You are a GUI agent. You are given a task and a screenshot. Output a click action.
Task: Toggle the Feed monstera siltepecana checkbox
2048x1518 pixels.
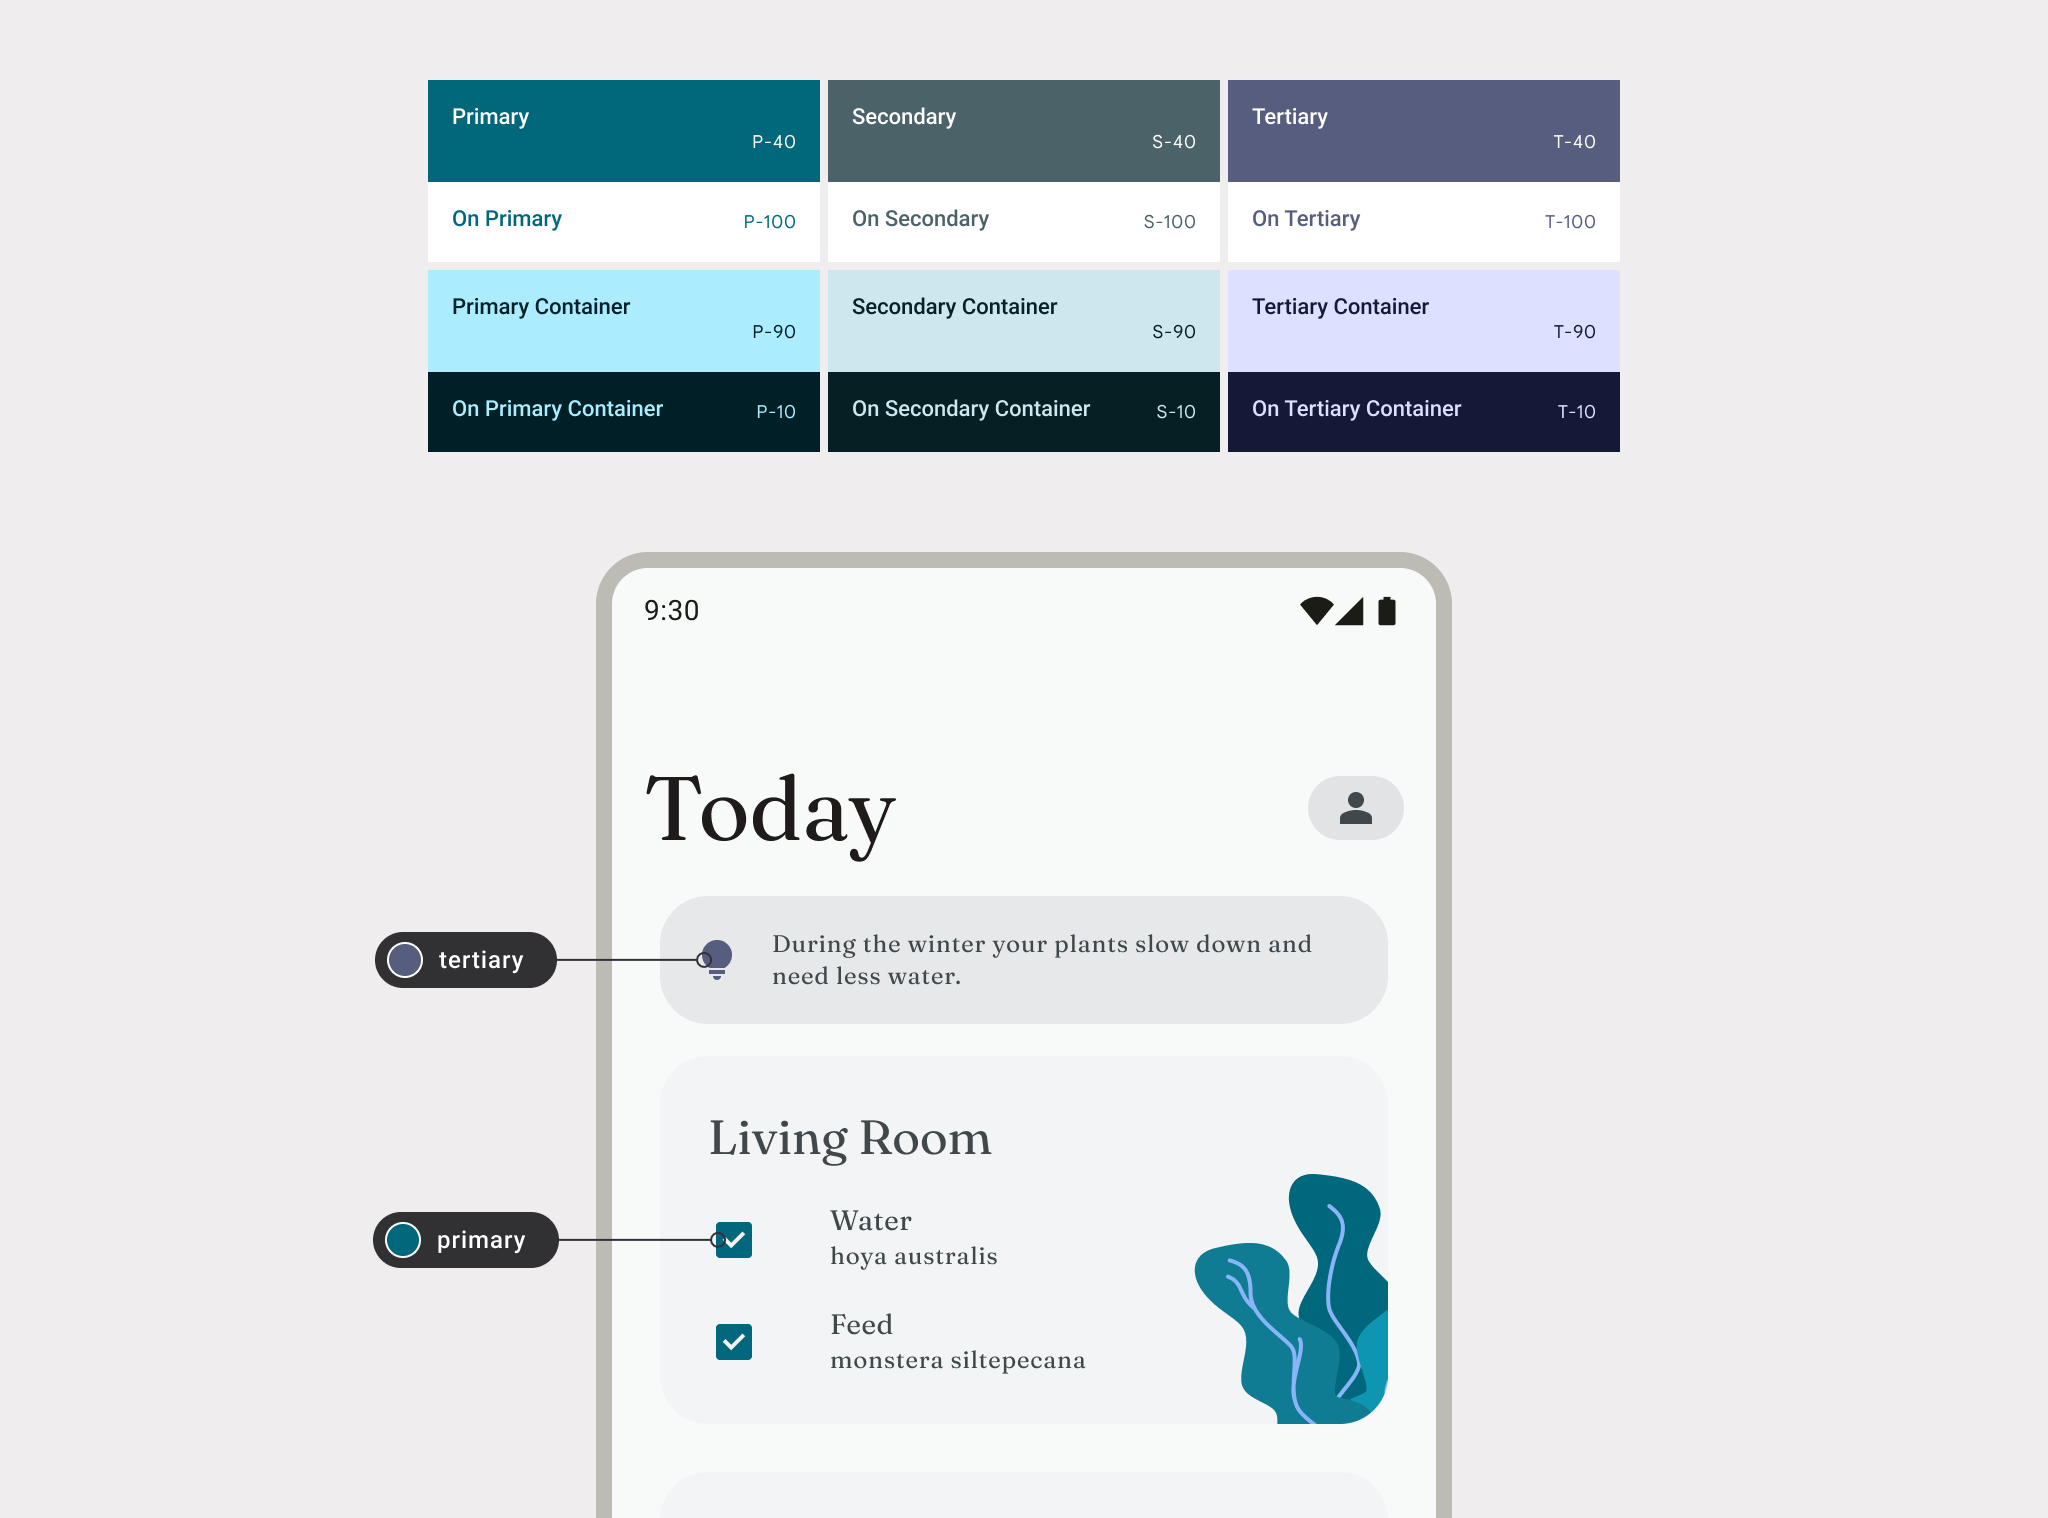tap(732, 1341)
